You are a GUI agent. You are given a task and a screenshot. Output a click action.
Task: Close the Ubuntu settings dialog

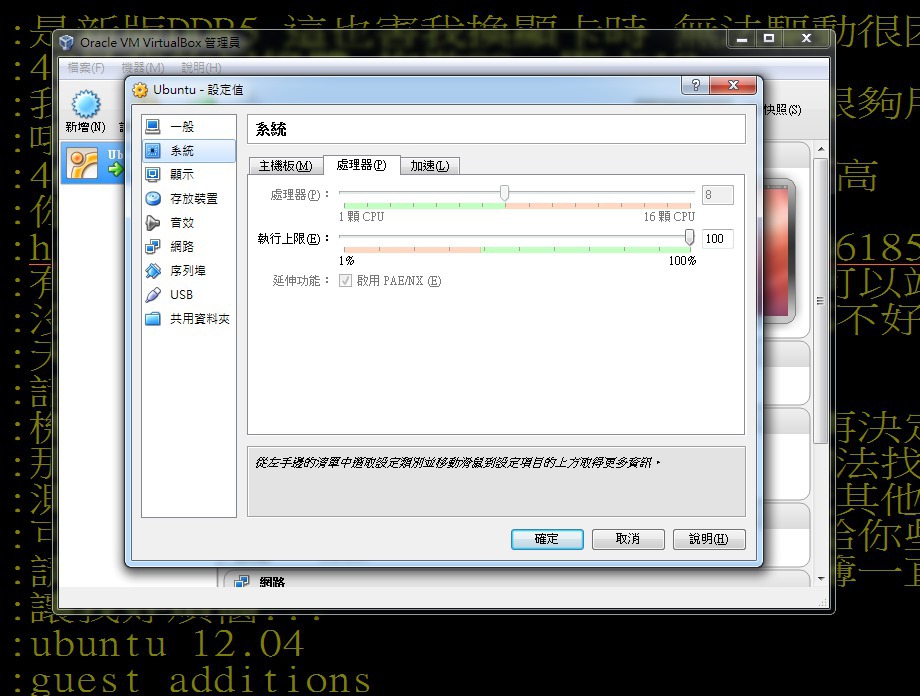[733, 85]
